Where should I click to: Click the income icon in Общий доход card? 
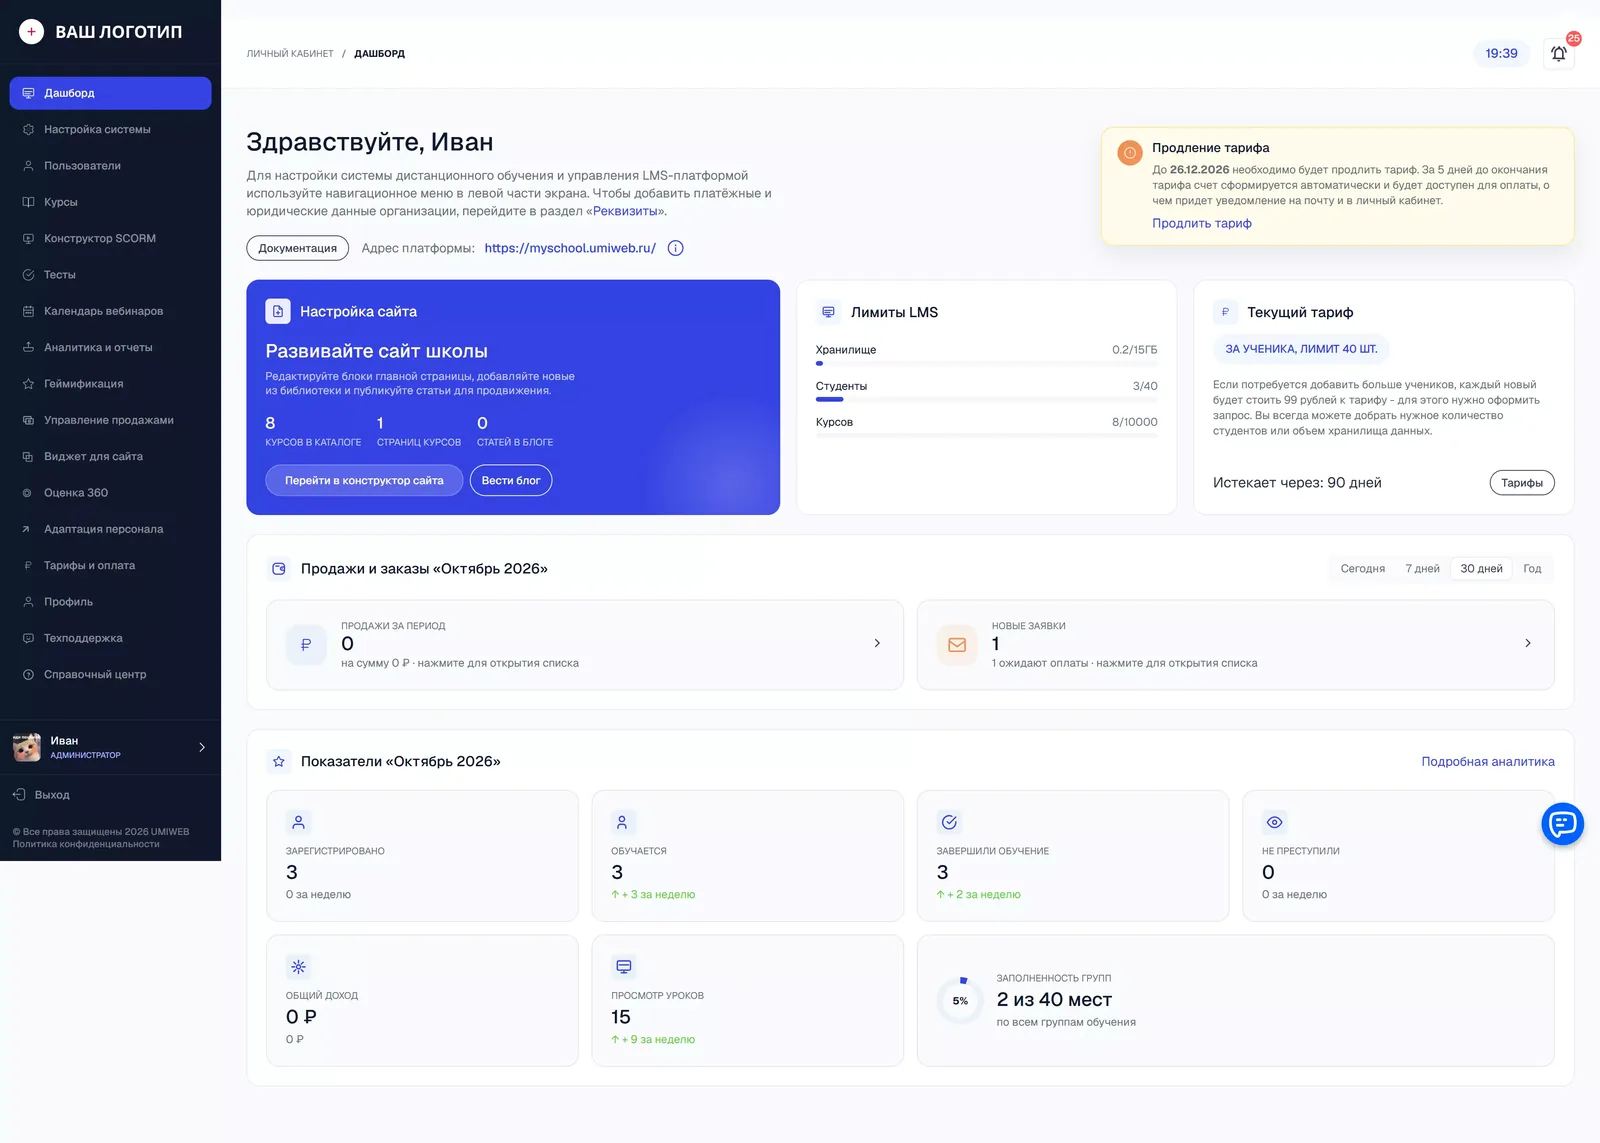[298, 967]
